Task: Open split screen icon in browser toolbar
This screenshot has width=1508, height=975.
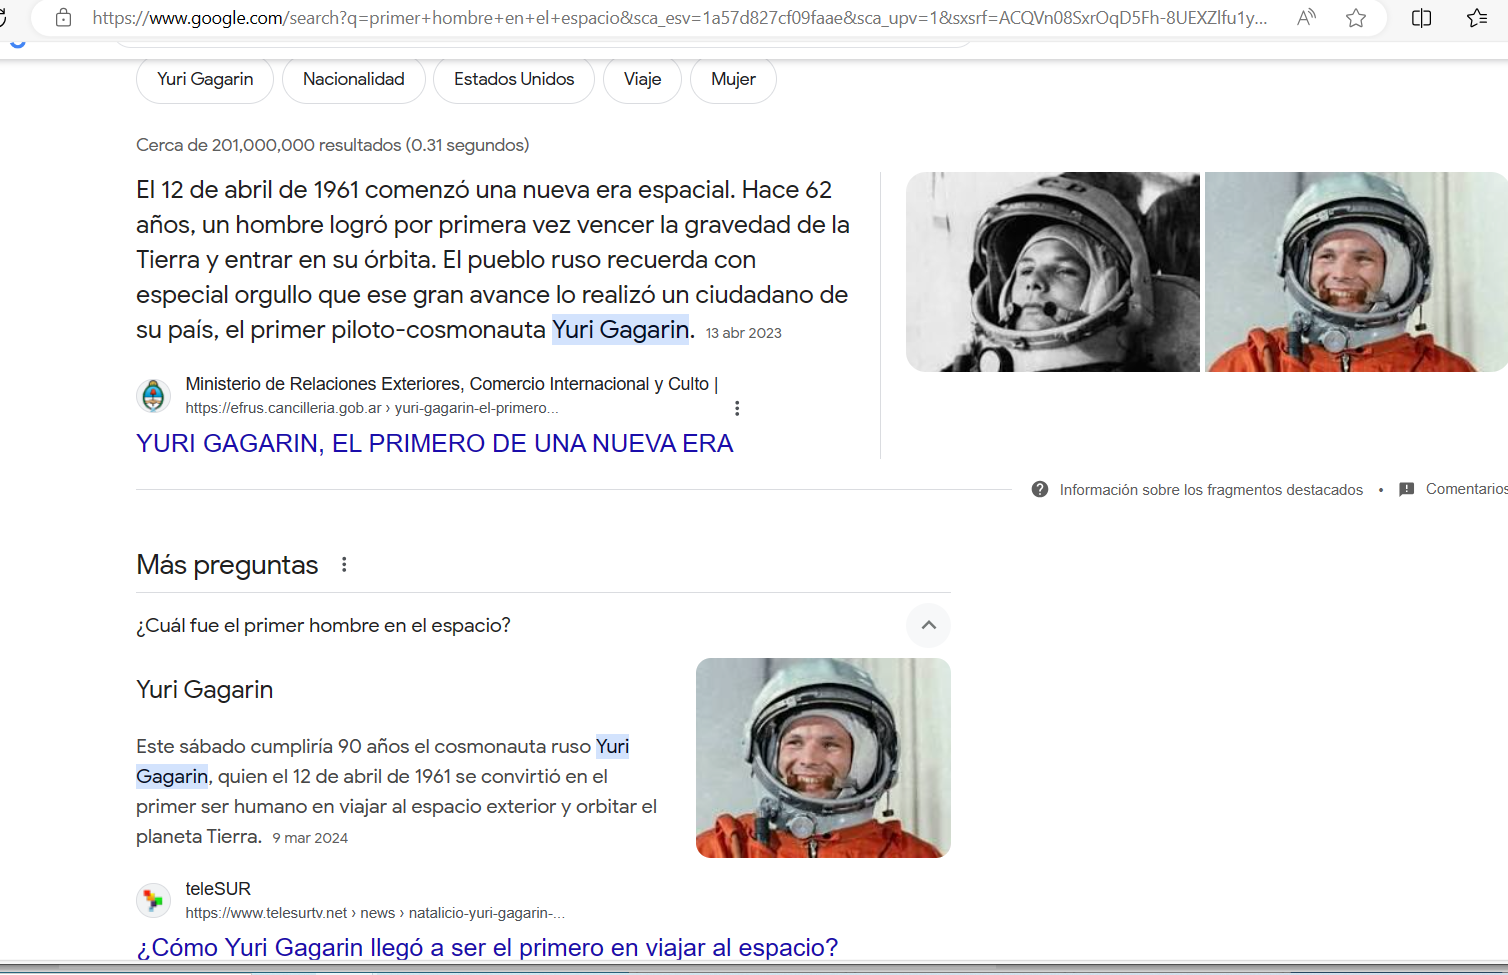Action: 1421,18
